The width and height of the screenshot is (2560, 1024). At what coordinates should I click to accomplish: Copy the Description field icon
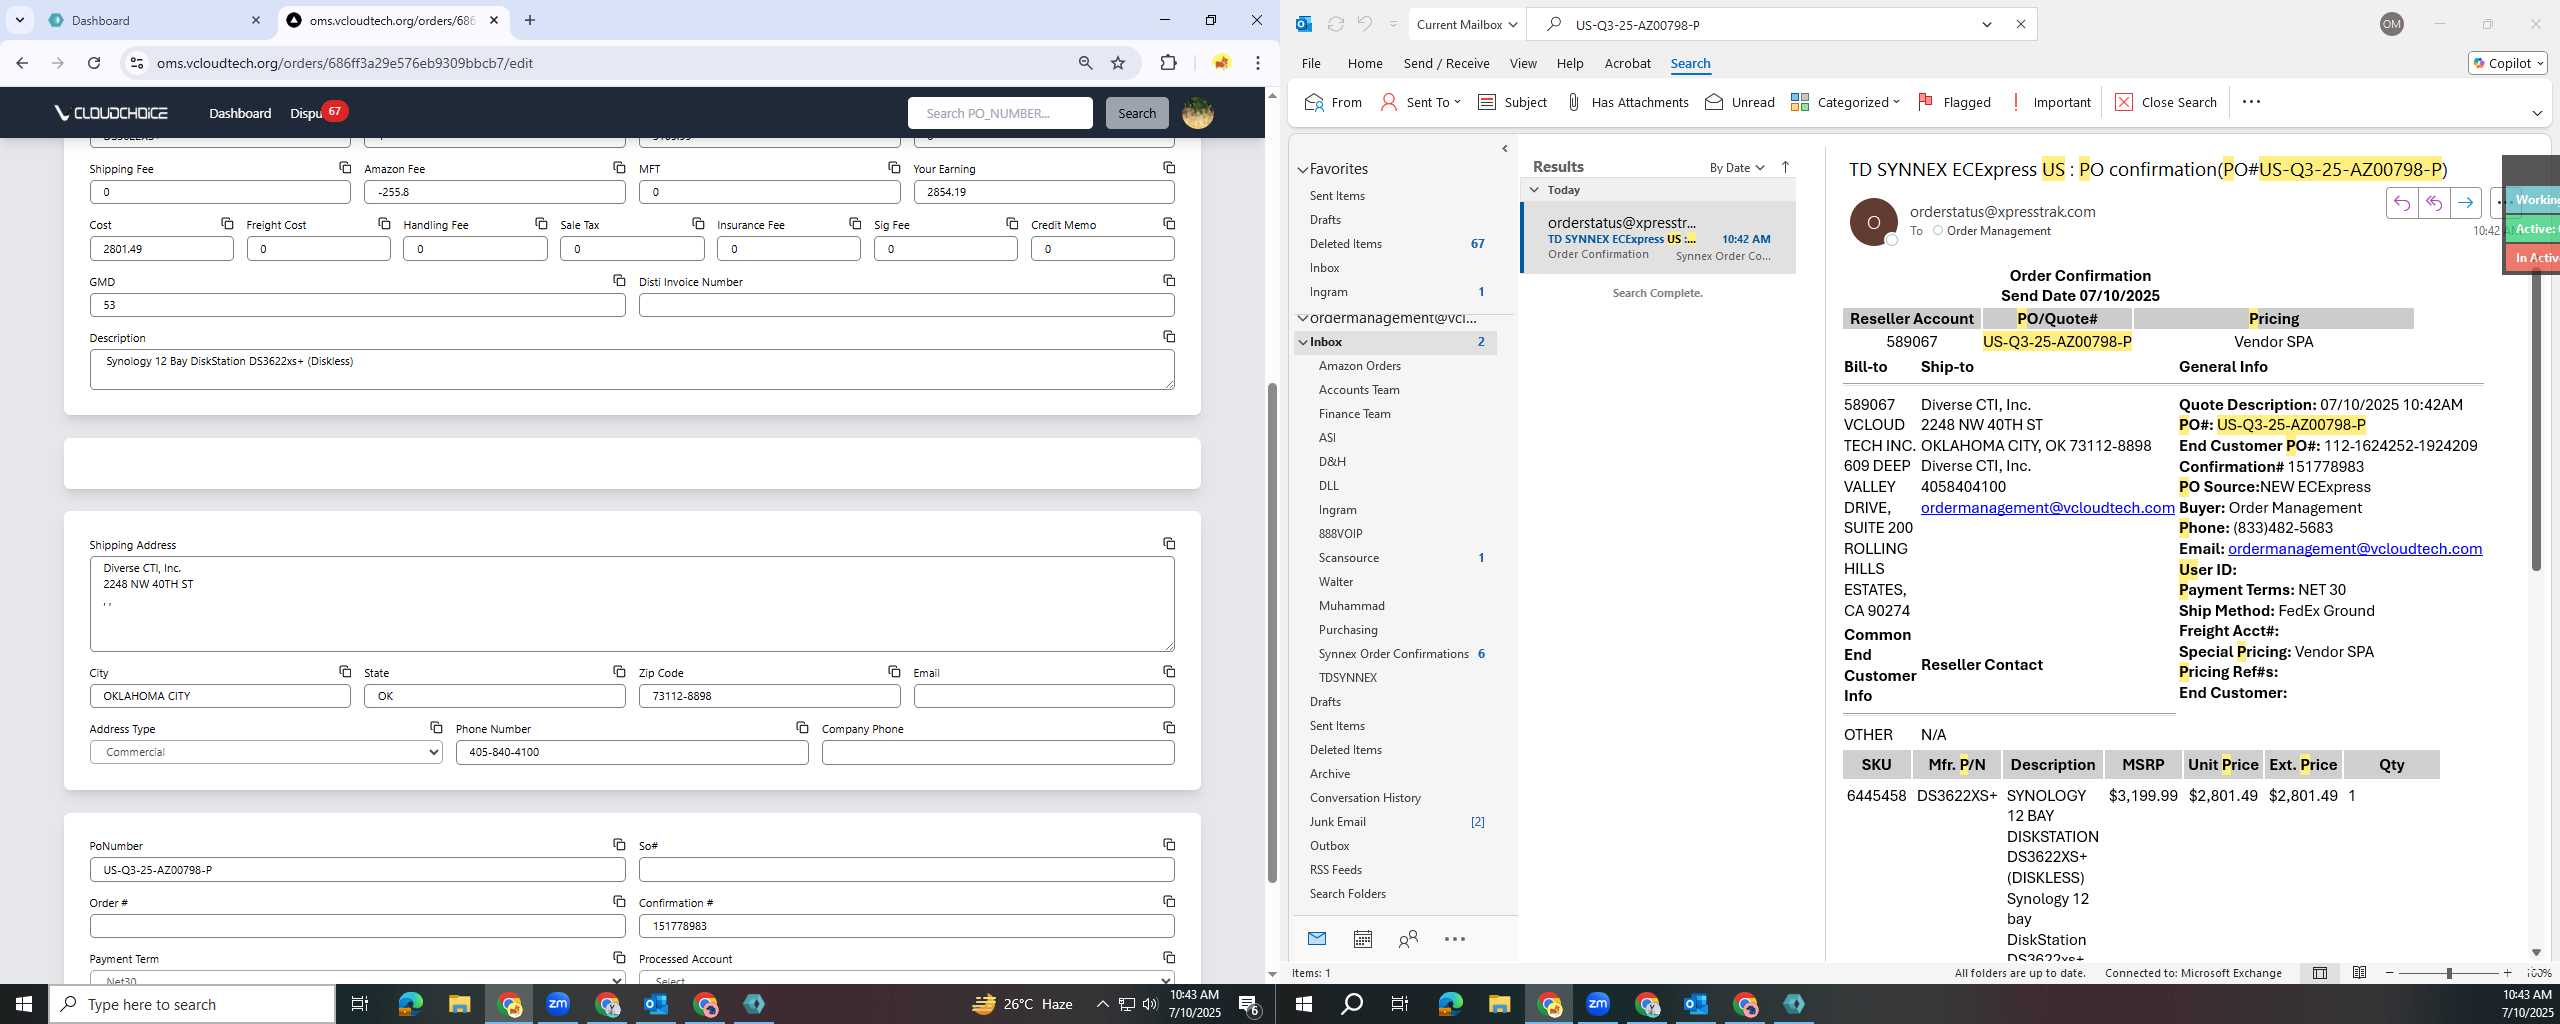[x=1169, y=336]
